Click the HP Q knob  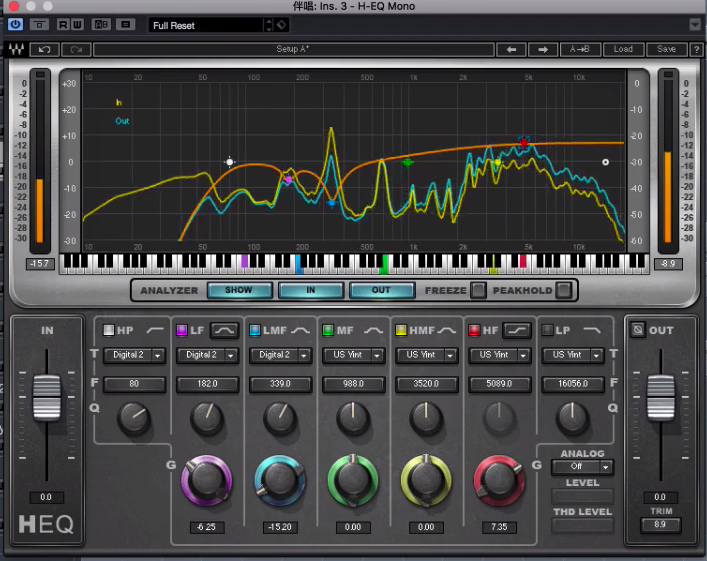point(134,418)
